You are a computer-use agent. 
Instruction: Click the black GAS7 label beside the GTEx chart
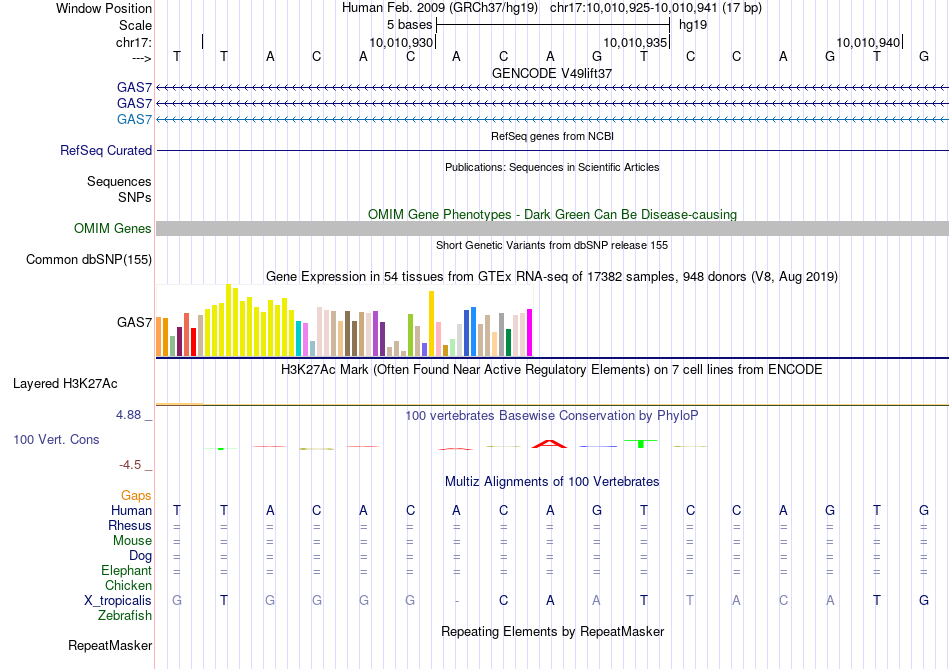pyautogui.click(x=135, y=322)
